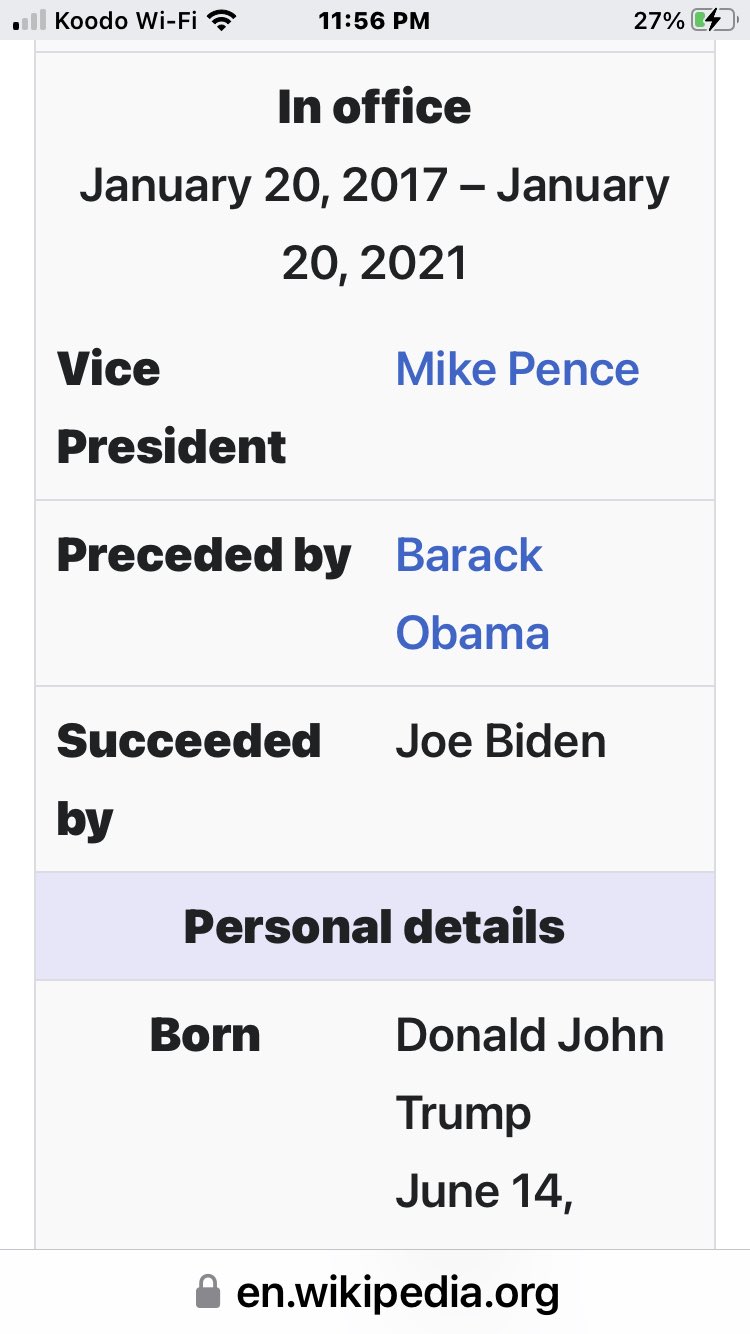Tap the June 14 birth date text
Image resolution: width=750 pixels, height=1334 pixels.
484,1191
